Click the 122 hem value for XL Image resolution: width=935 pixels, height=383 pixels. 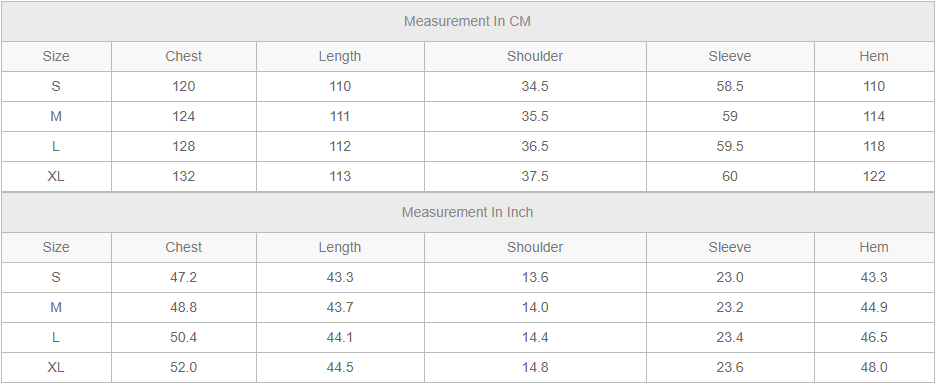[x=874, y=177]
